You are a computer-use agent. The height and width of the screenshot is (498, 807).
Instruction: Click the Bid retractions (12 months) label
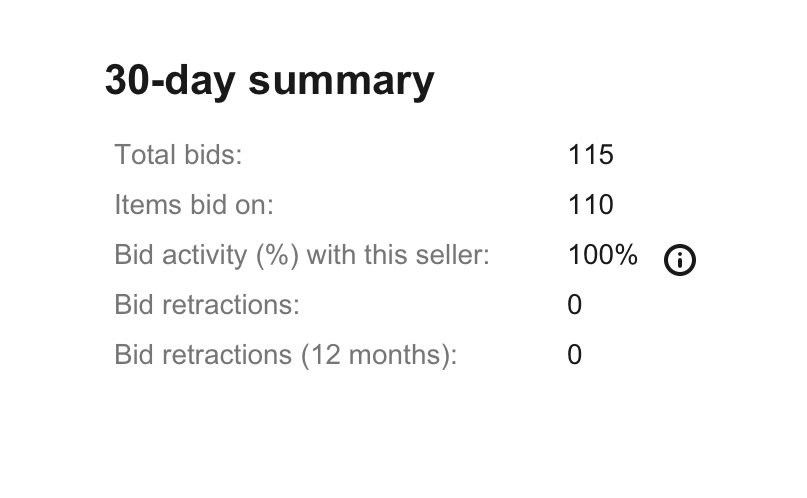286,354
